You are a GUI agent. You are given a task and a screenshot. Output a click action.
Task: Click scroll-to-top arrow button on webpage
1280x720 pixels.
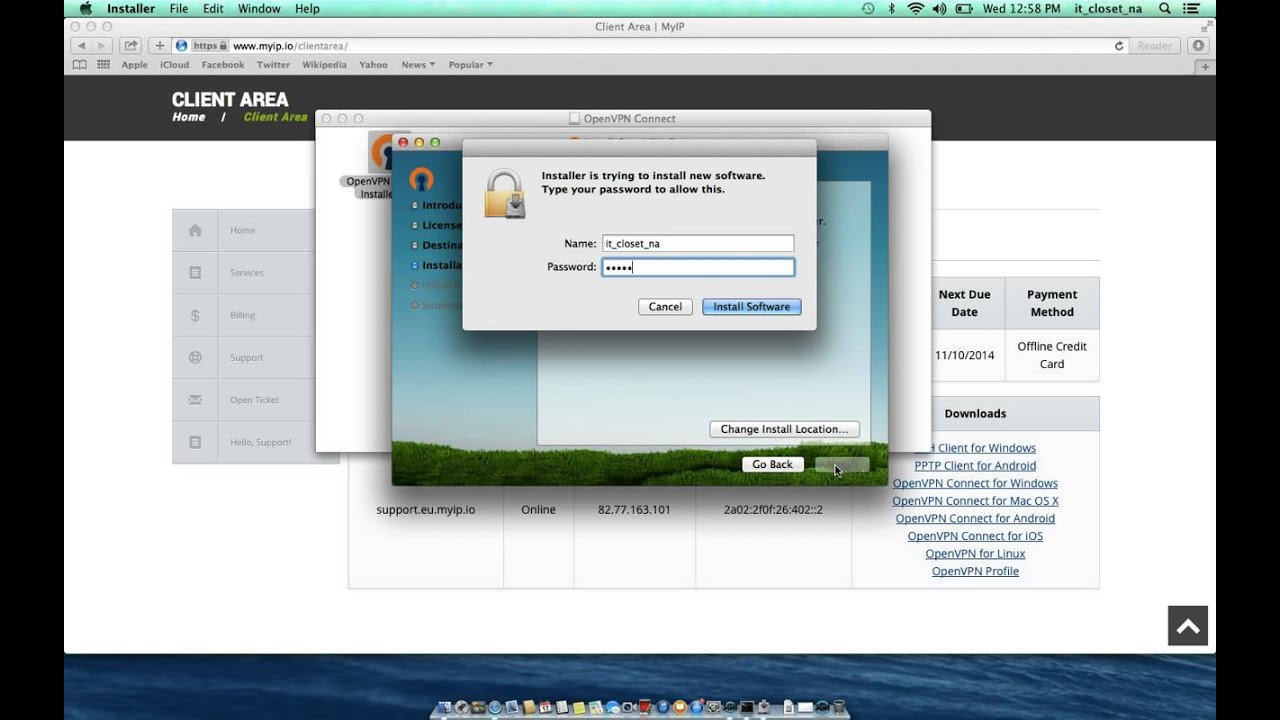[1188, 626]
